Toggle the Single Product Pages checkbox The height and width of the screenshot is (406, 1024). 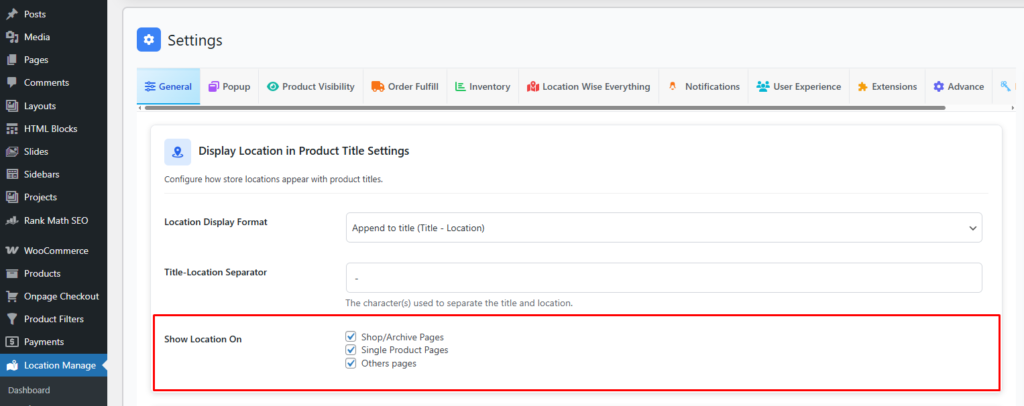click(x=350, y=350)
